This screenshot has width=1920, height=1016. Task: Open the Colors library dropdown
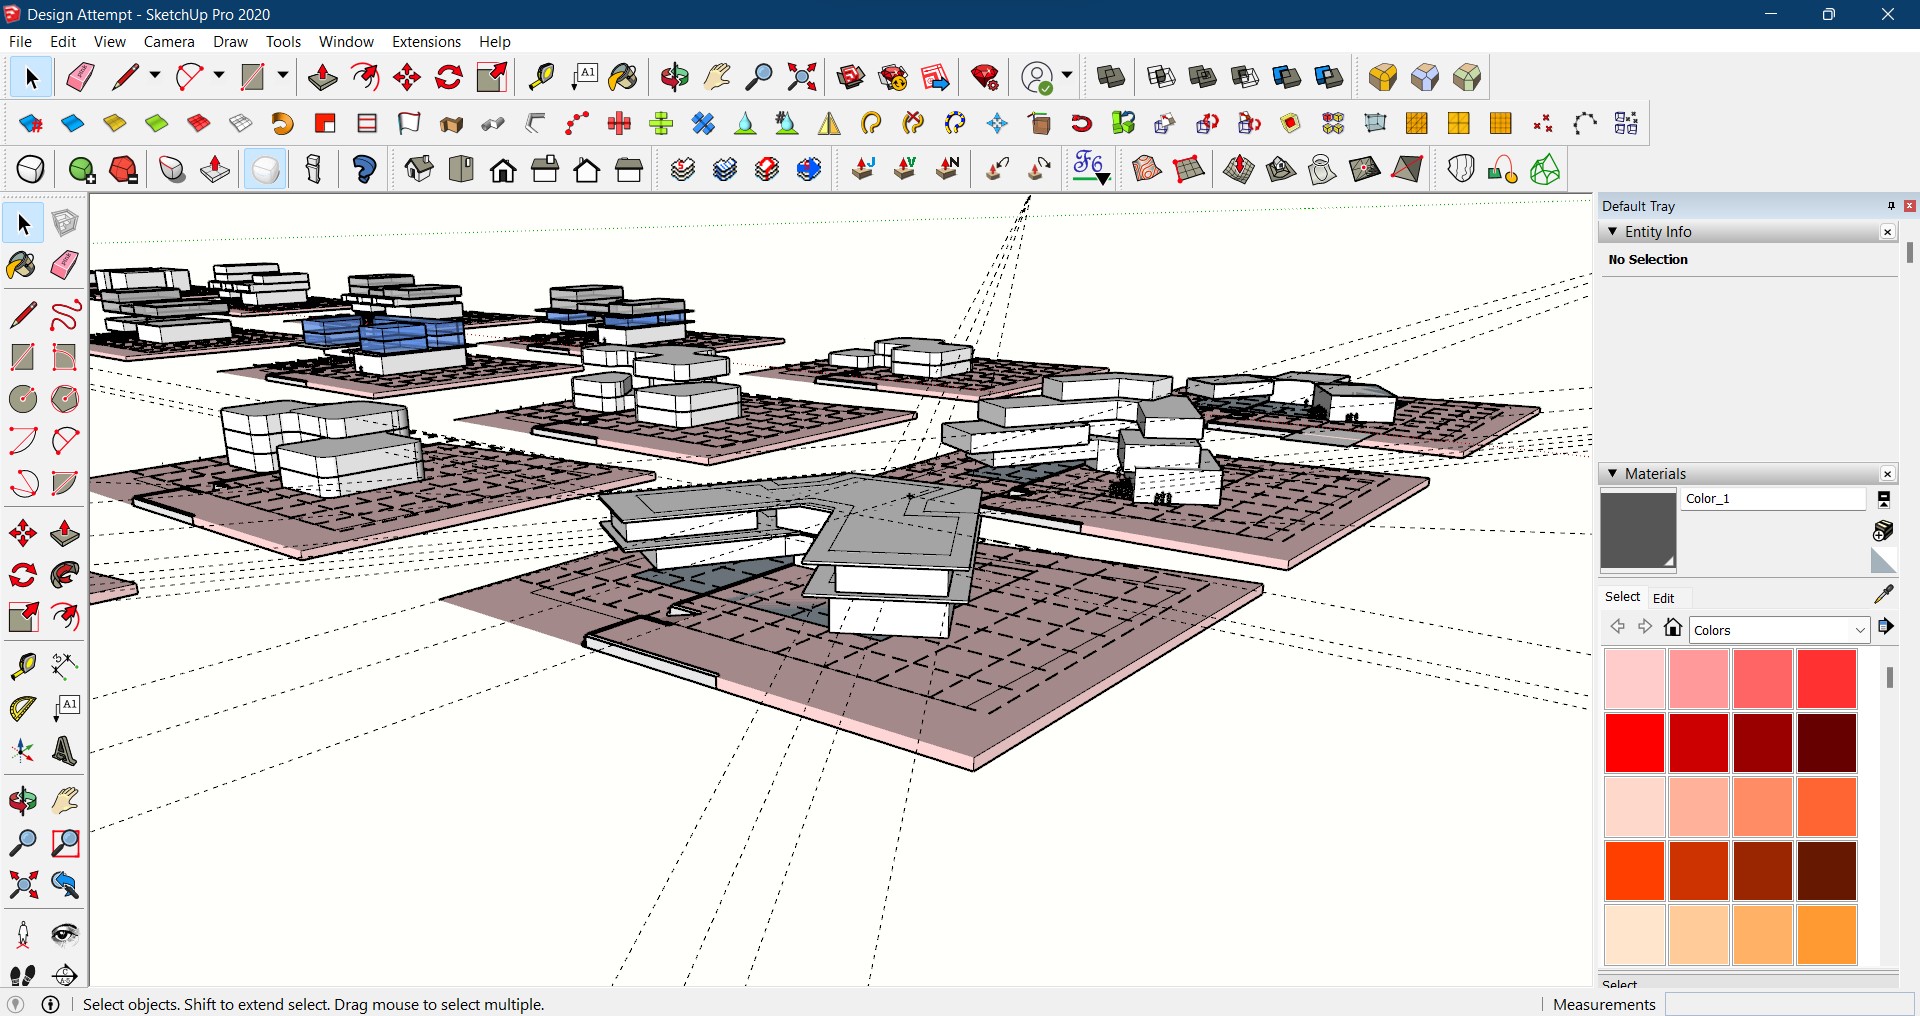point(1859,630)
